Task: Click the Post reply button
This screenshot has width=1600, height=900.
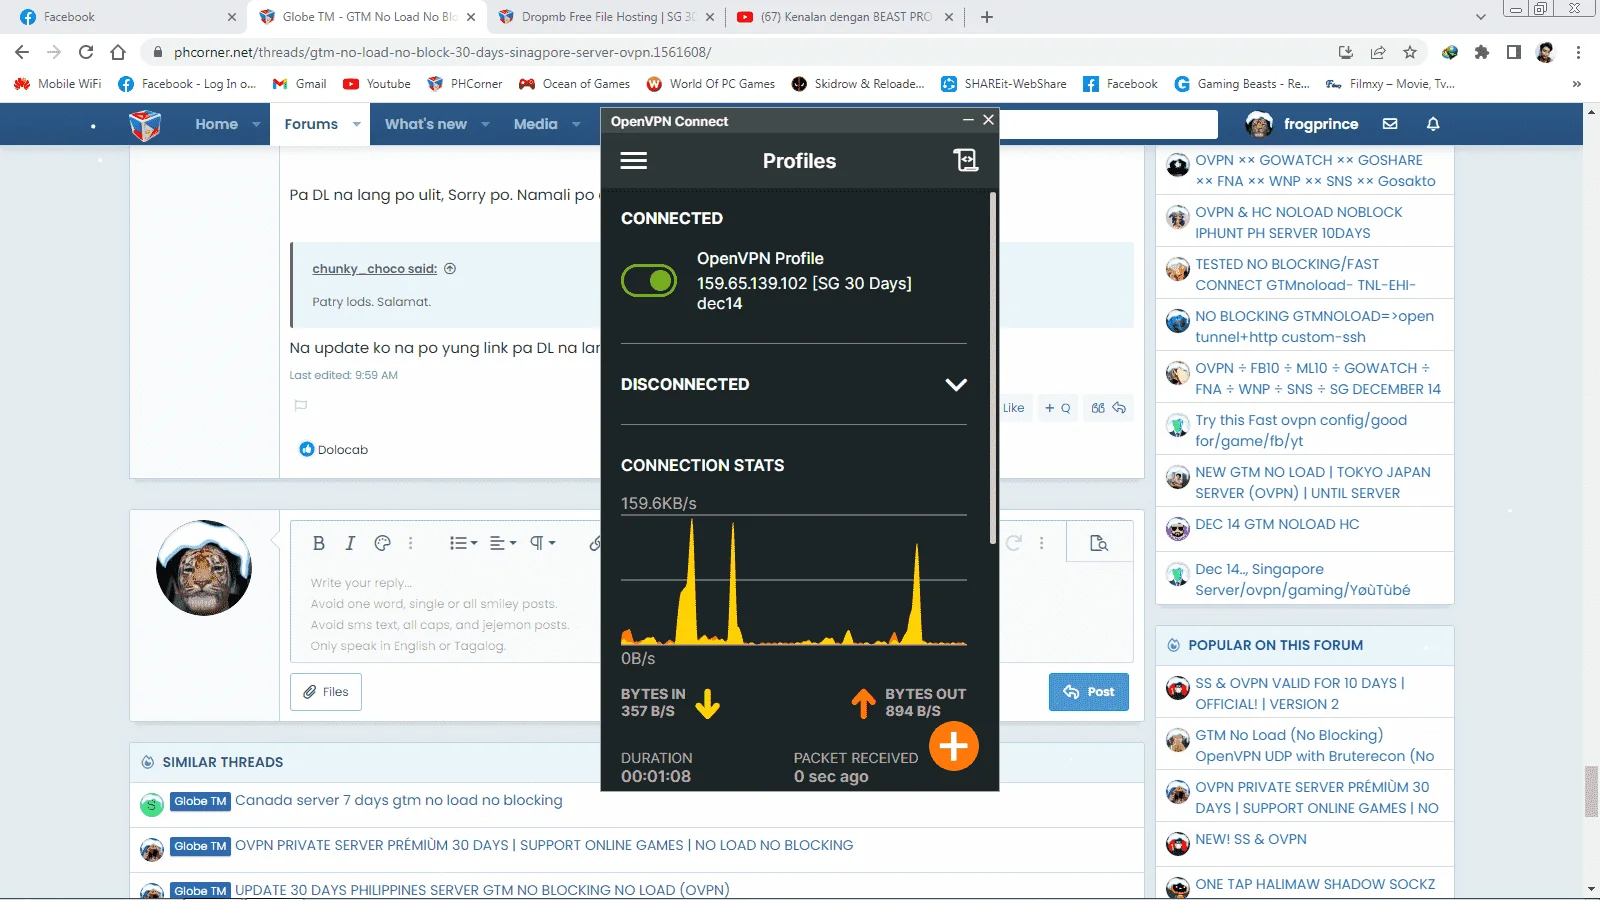Action: (1089, 692)
